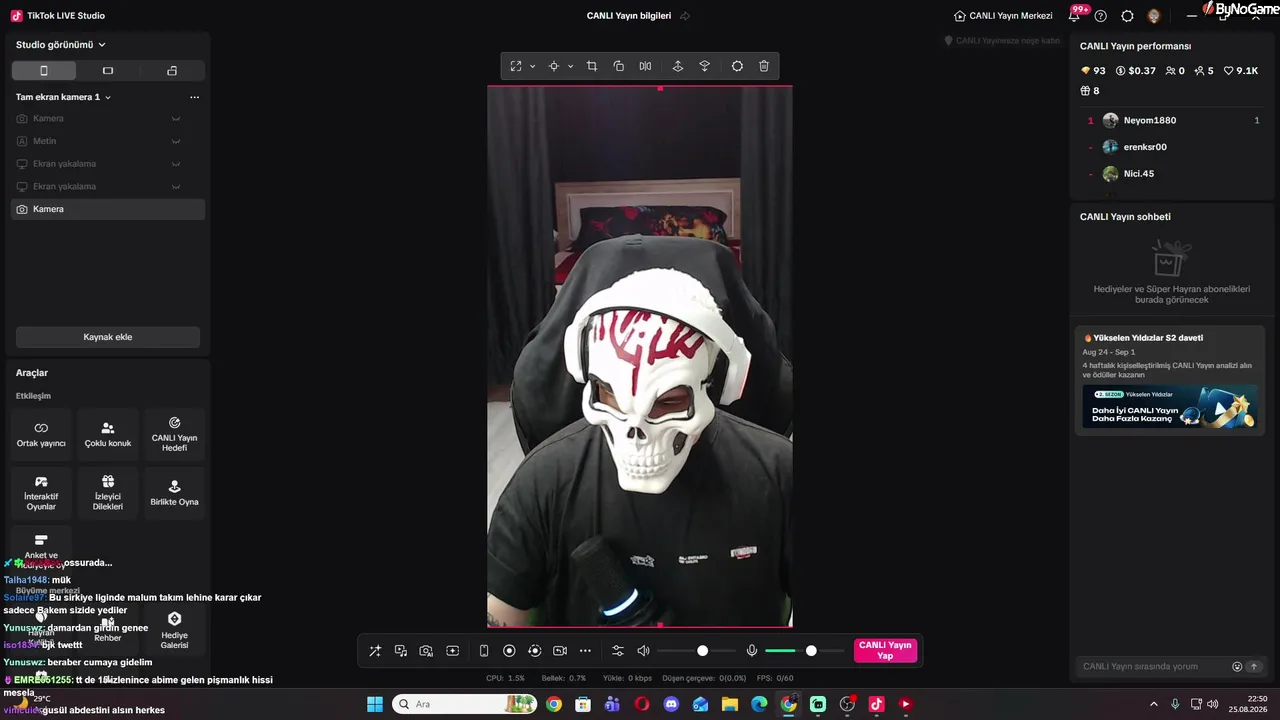Send the chat comment with the arrow icon
The width and height of the screenshot is (1280, 720).
[x=1254, y=666]
